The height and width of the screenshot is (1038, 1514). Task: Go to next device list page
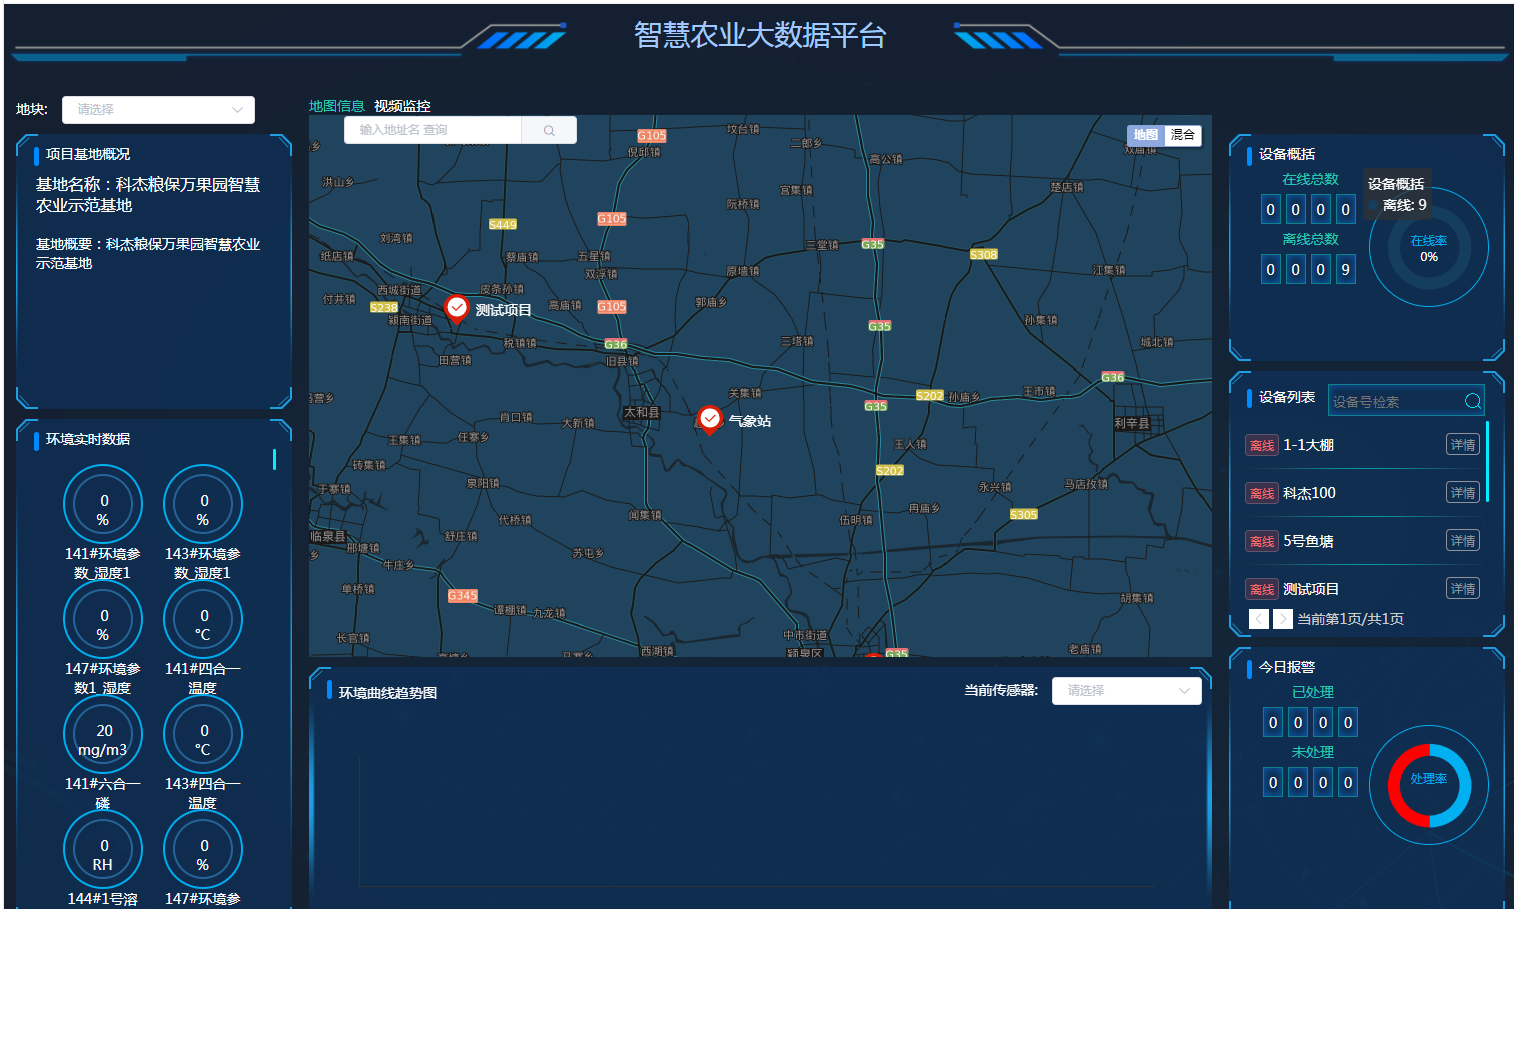(x=1282, y=619)
